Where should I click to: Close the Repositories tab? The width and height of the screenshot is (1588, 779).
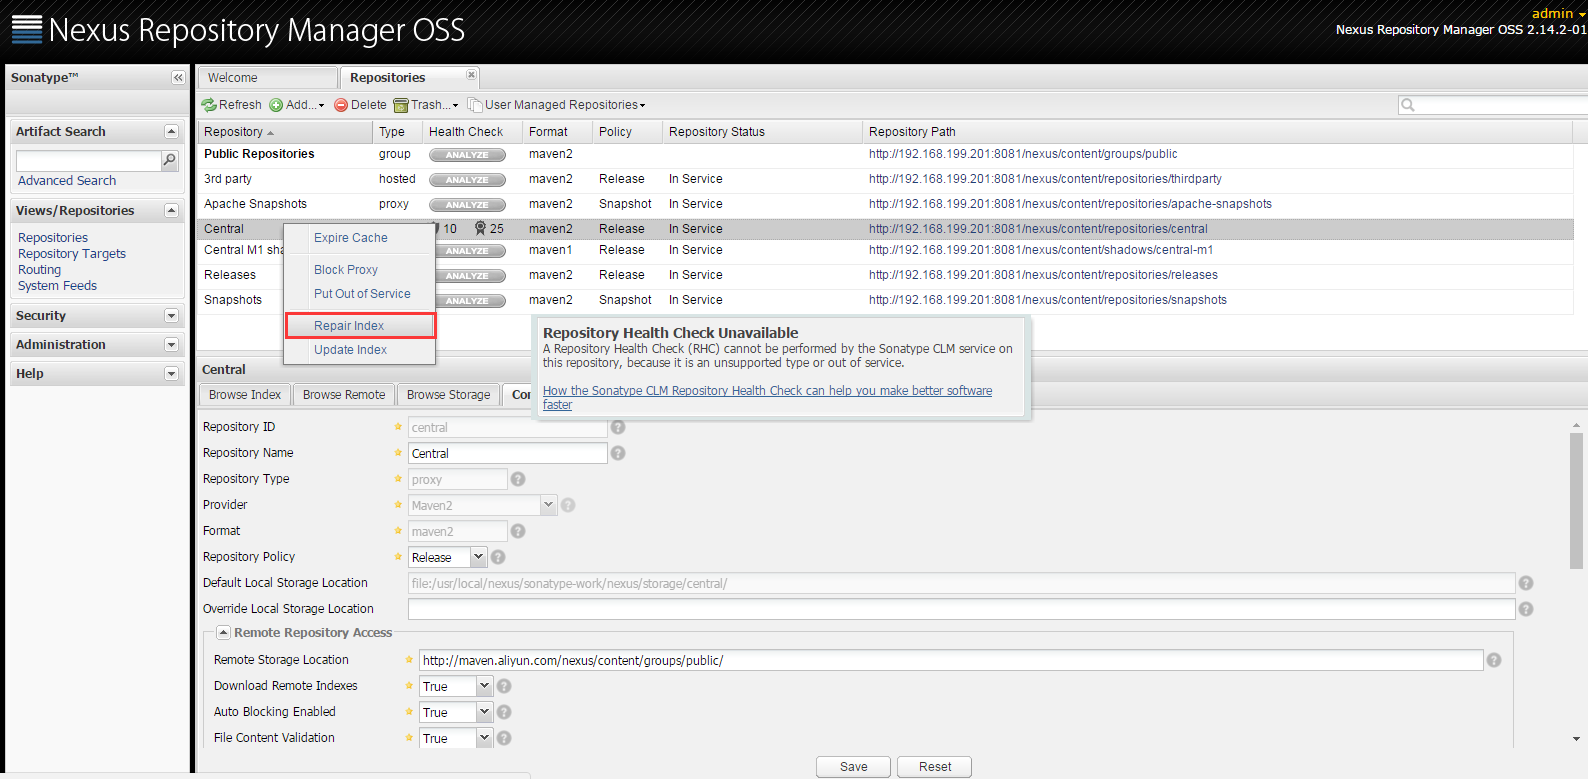471,75
